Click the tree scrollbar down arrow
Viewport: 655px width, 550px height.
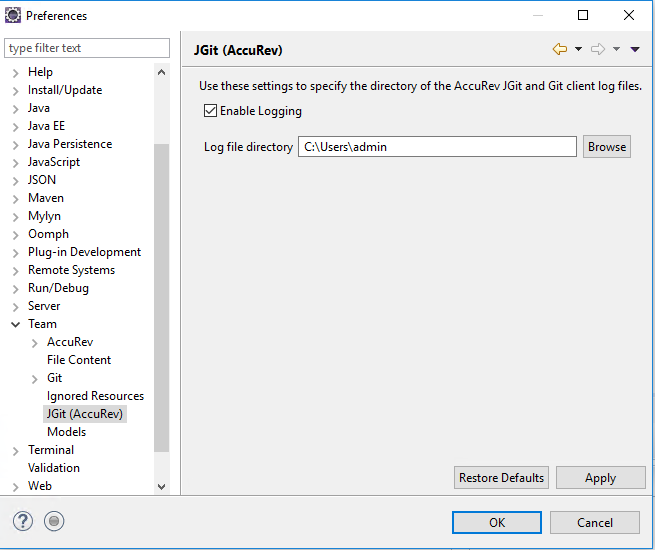162,486
